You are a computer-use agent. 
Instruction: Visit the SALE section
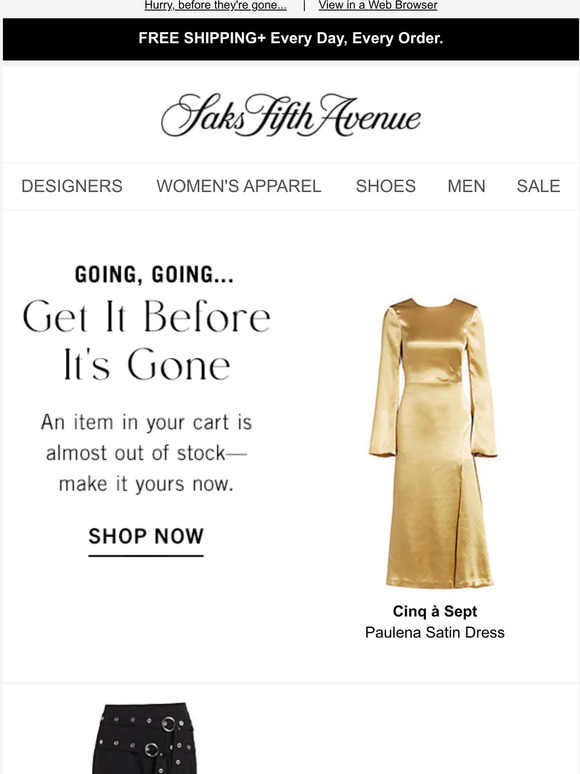pos(538,186)
